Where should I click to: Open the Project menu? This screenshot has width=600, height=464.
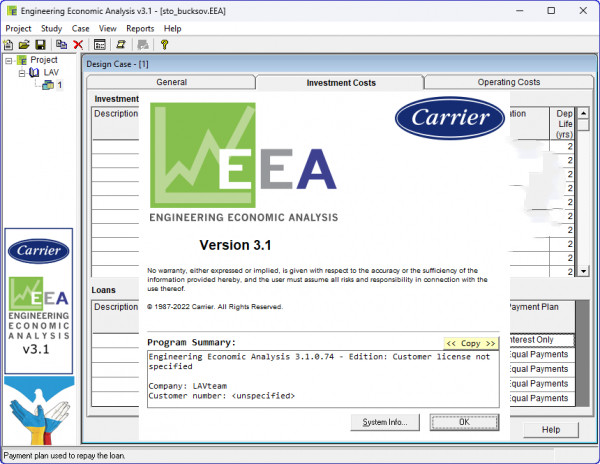tap(18, 29)
